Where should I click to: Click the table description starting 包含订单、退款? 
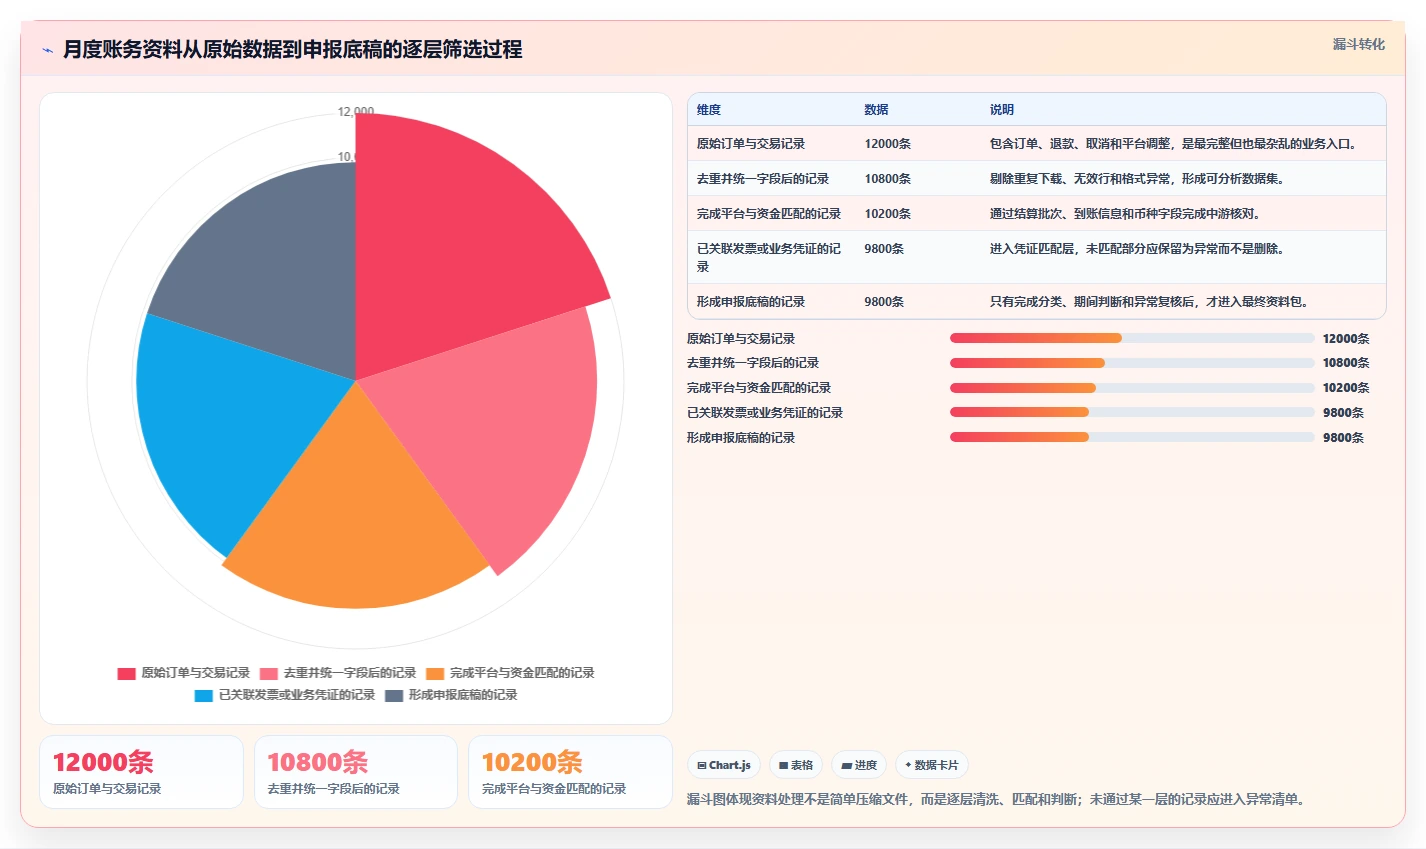tap(1175, 144)
